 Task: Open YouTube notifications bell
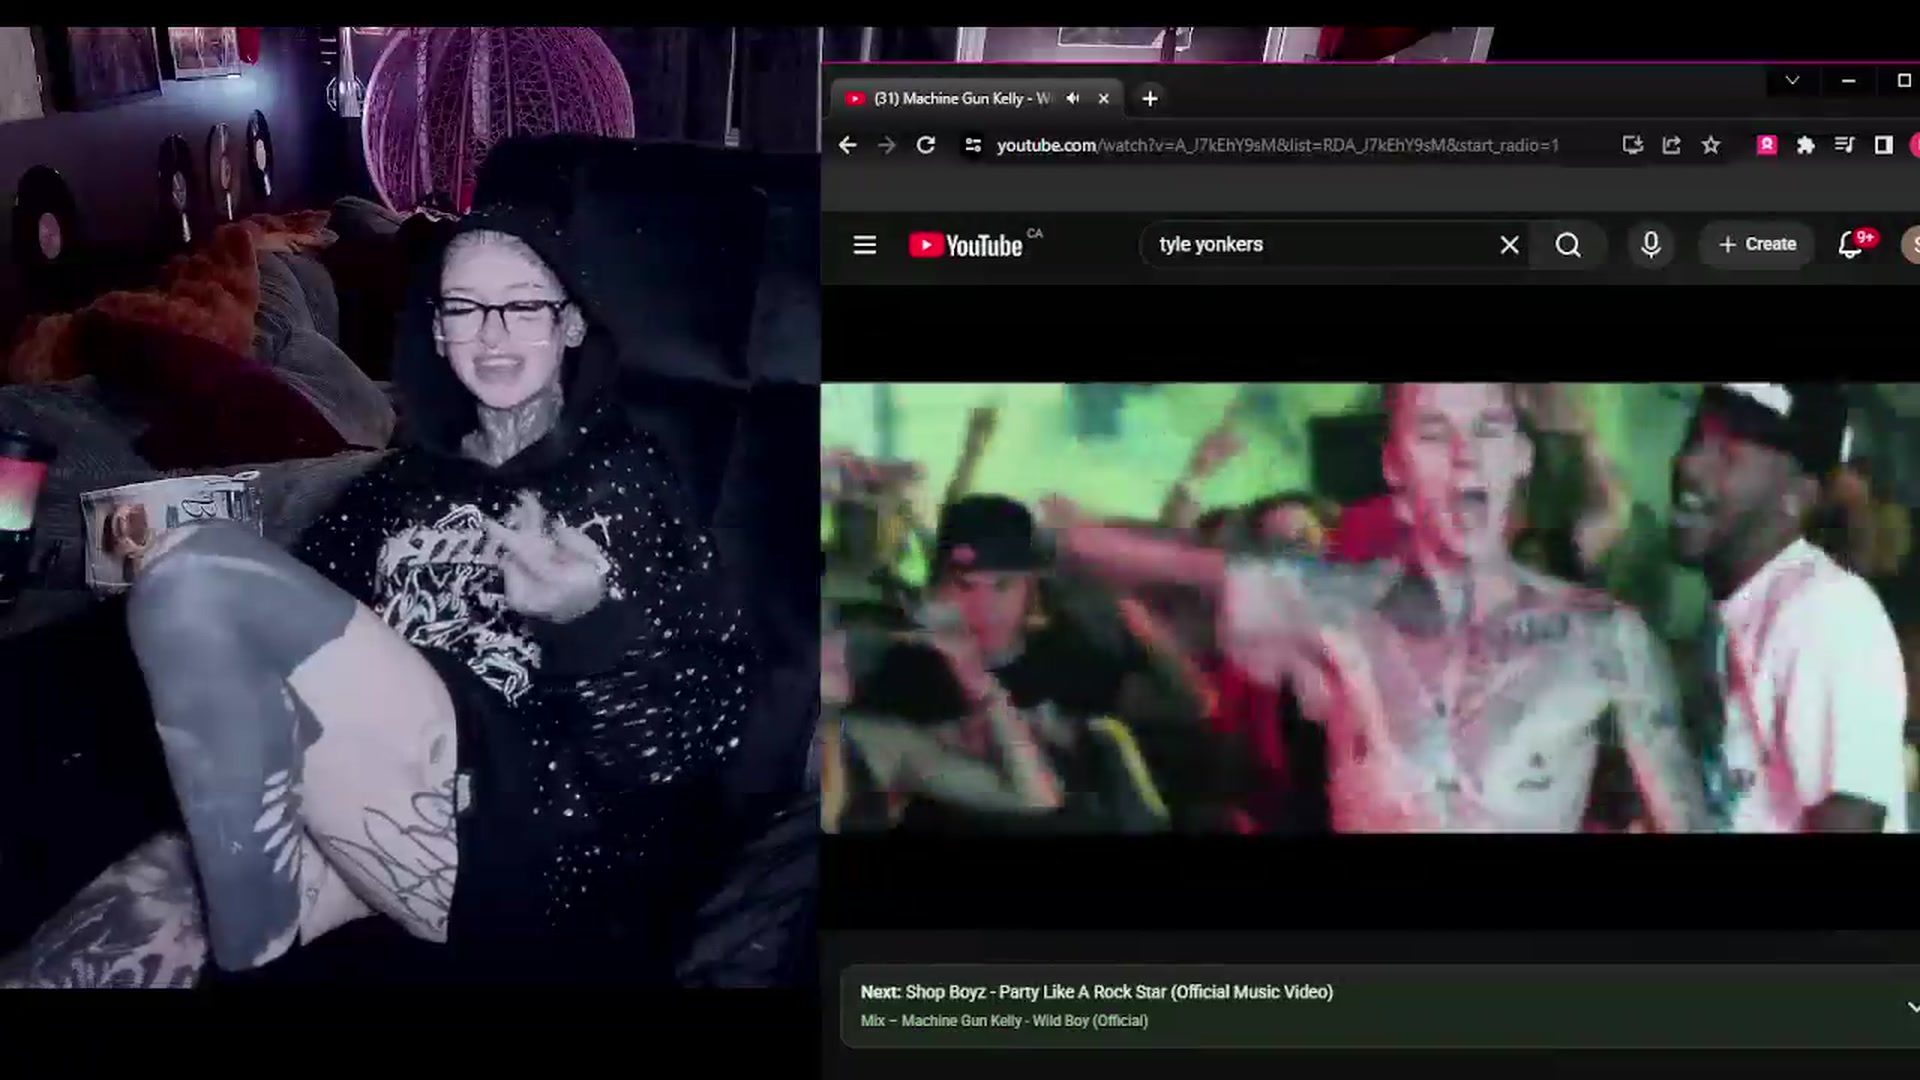pos(1851,245)
